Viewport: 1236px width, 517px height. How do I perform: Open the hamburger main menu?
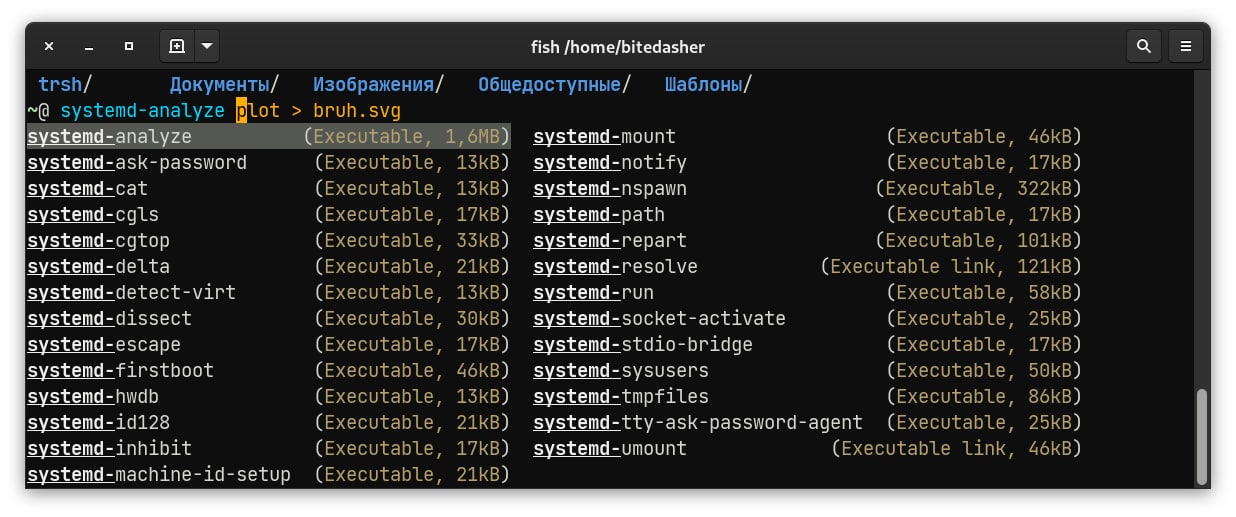pos(1186,46)
